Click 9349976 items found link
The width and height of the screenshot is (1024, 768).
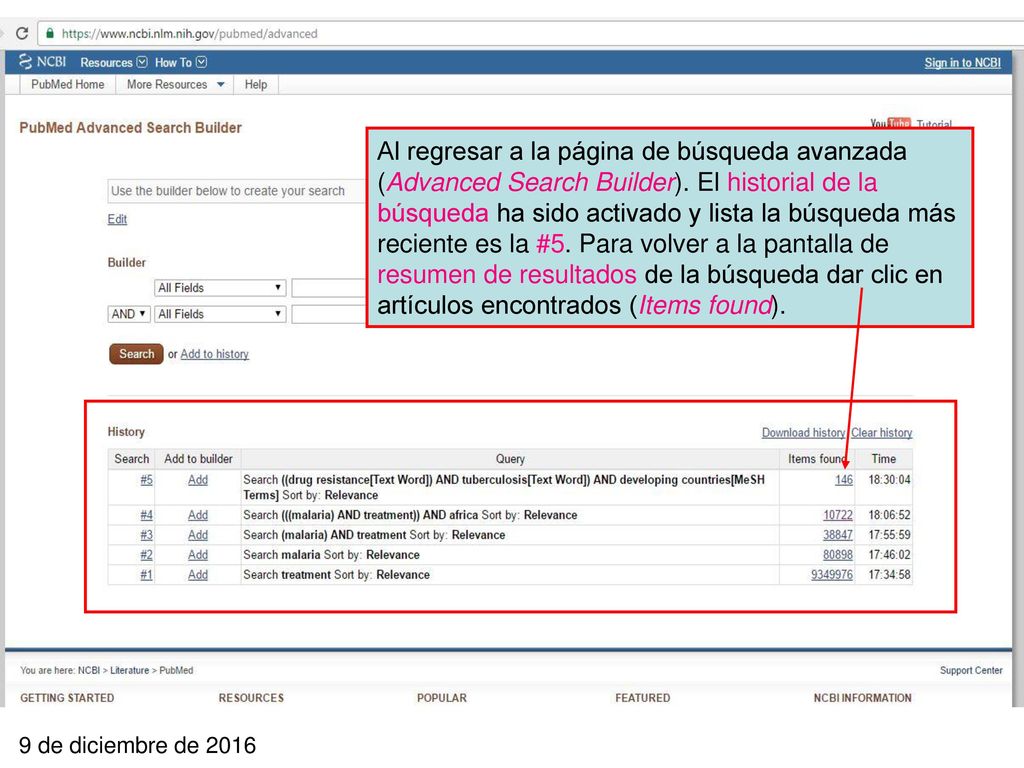(832, 575)
